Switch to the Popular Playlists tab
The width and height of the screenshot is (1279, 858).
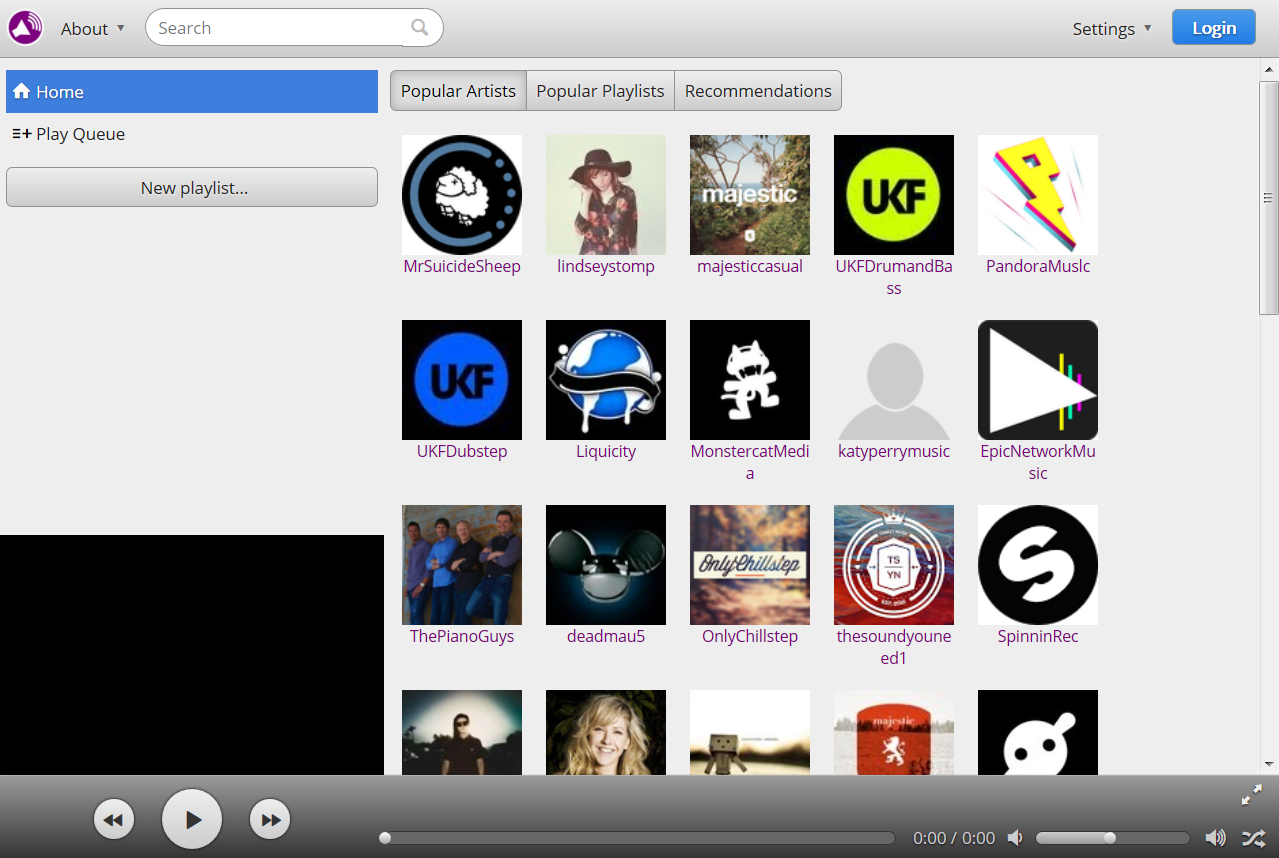point(600,91)
